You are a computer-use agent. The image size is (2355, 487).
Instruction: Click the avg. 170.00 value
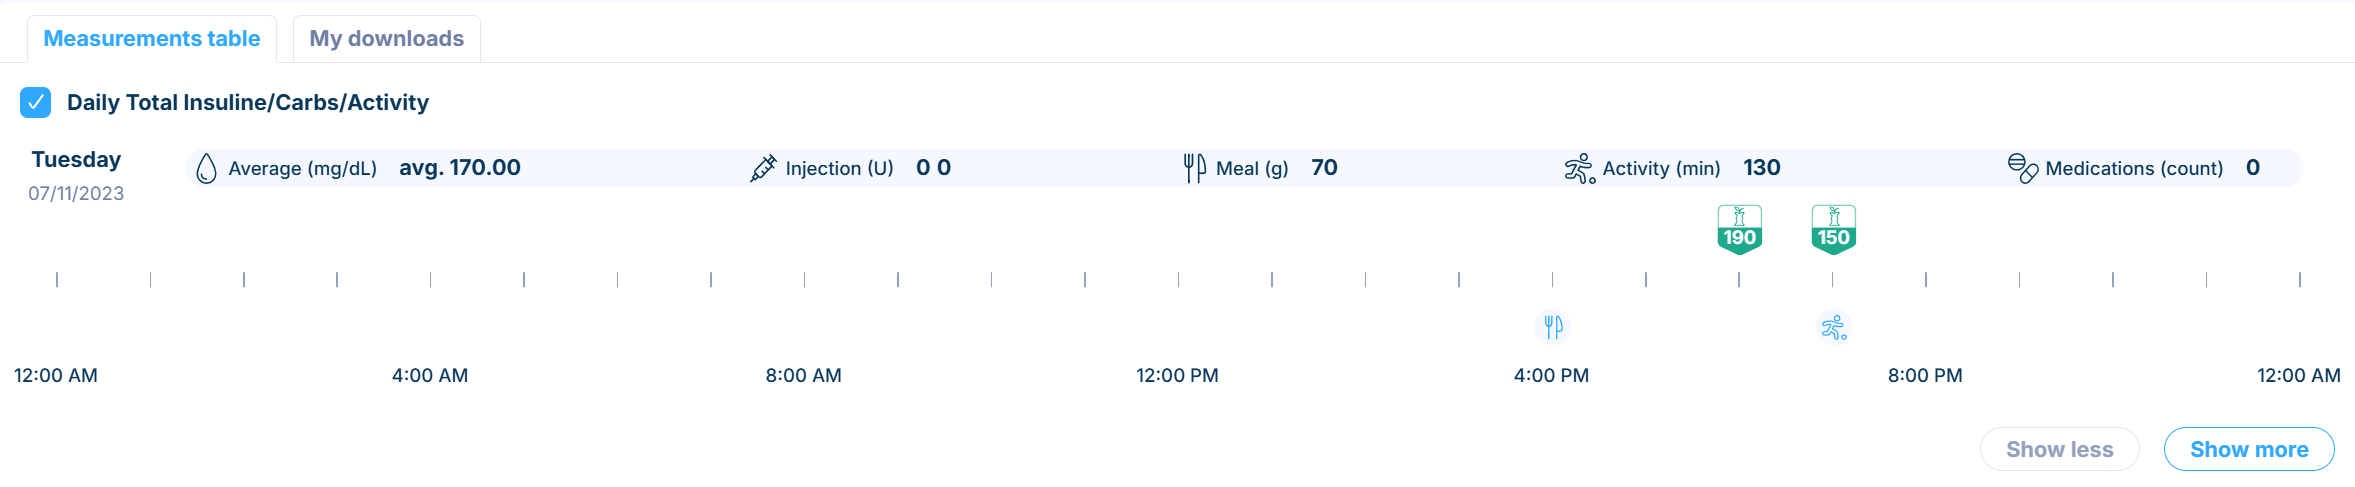click(460, 167)
